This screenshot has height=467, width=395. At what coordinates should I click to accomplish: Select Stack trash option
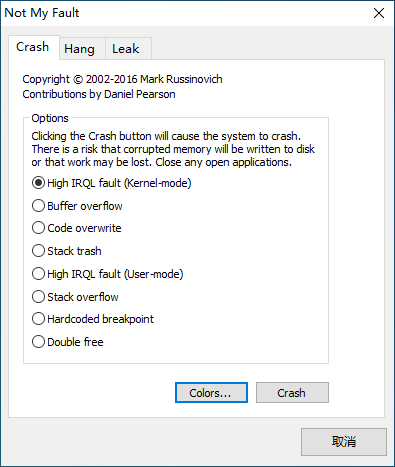pyautogui.click(x=67, y=251)
